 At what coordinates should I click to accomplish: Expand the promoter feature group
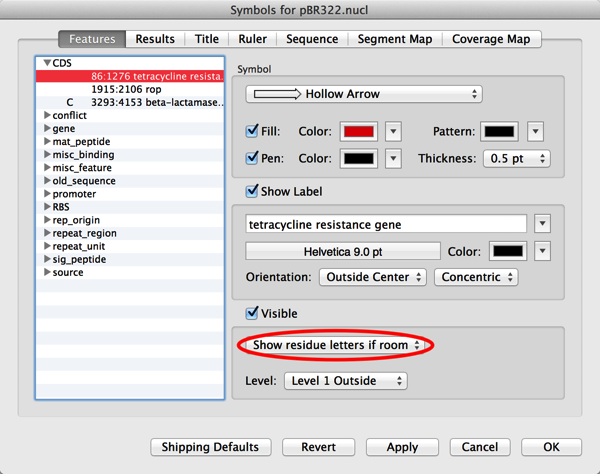click(47, 194)
